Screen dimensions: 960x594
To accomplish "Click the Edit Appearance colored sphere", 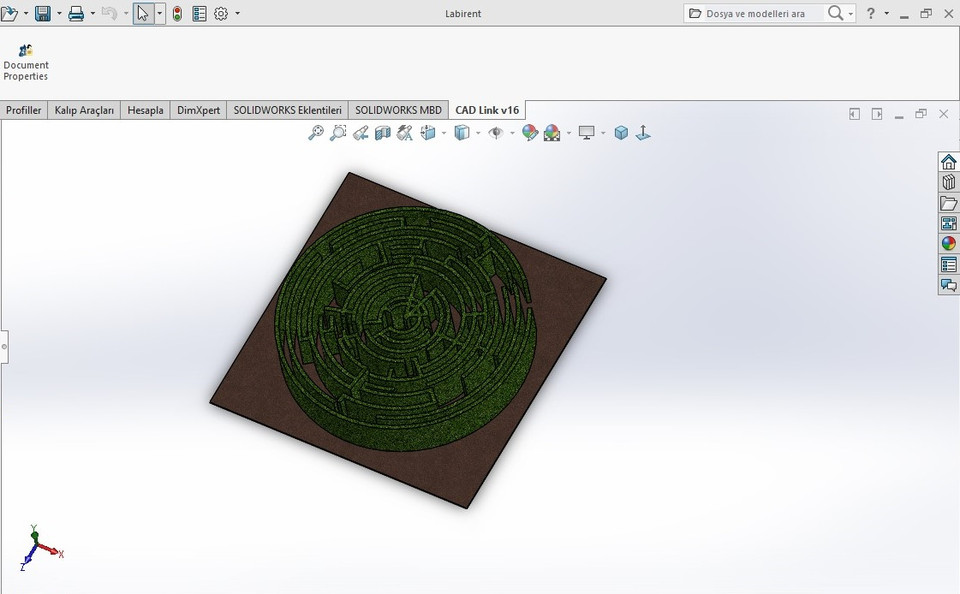I will click(528, 132).
